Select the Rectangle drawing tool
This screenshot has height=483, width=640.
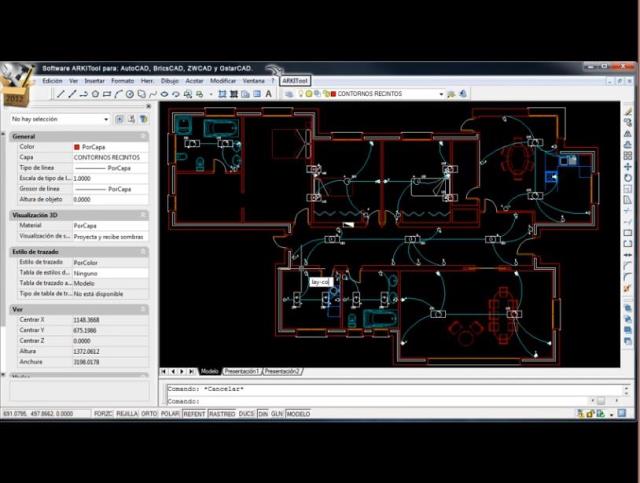107,94
